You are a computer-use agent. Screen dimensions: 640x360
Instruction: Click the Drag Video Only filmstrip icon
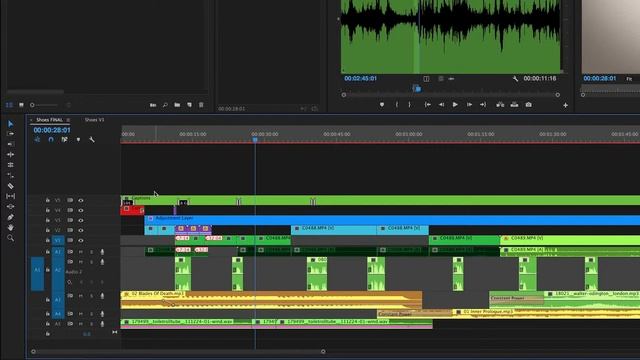click(x=440, y=78)
